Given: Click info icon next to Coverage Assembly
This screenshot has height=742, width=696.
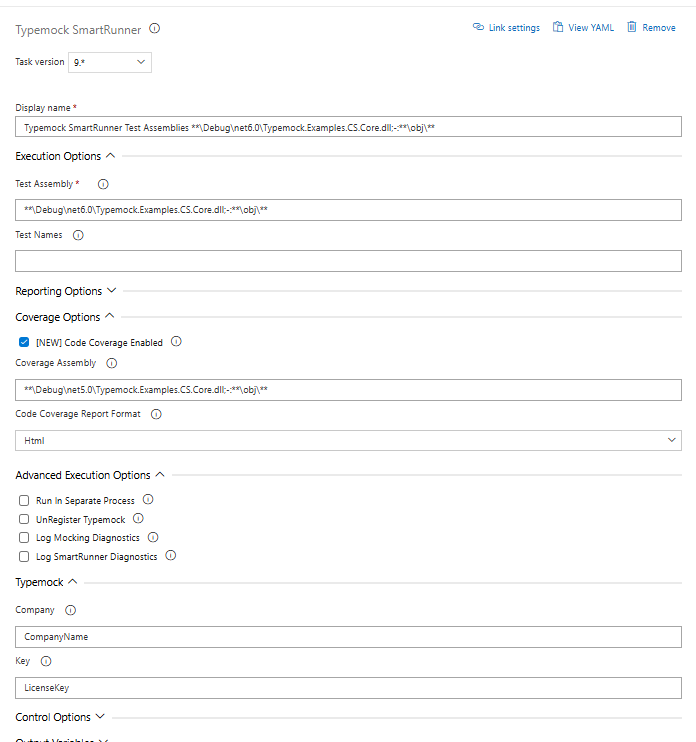Looking at the screenshot, I should [112, 364].
